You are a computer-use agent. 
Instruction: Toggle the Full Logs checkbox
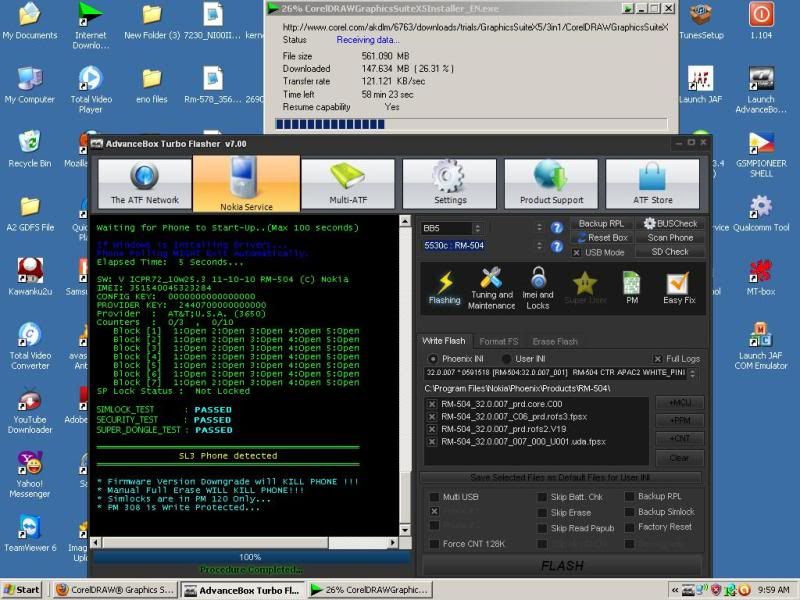click(x=658, y=359)
